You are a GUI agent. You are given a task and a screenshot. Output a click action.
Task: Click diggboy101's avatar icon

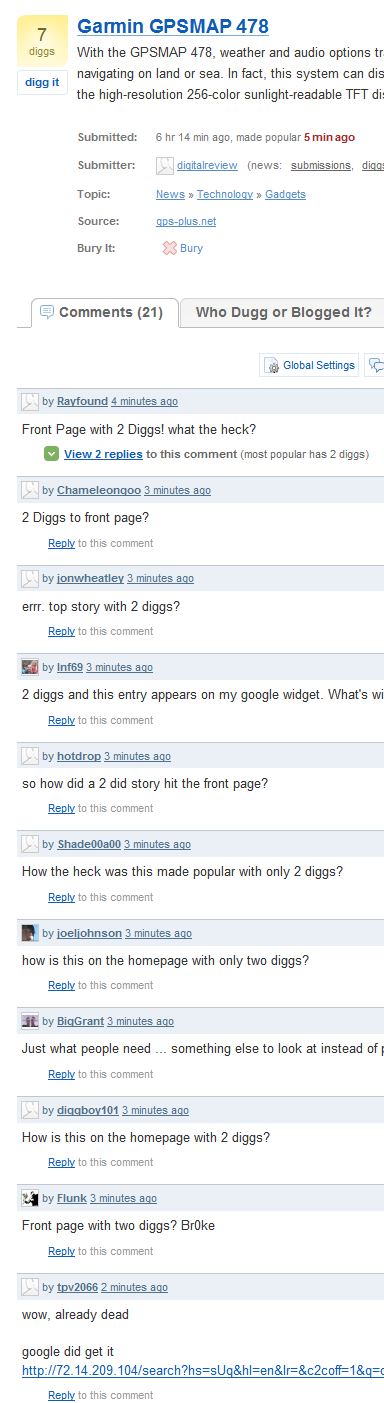click(x=30, y=1109)
